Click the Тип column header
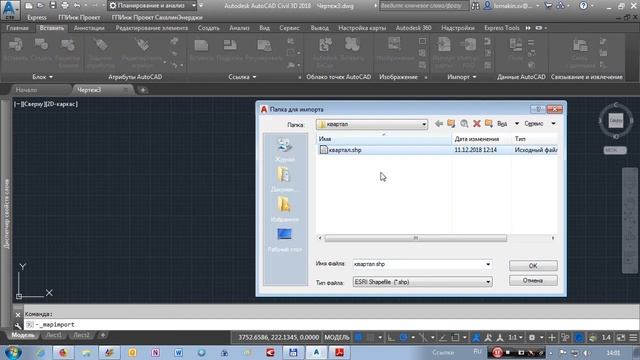Viewport: 640px width, 360px height. pyautogui.click(x=535, y=139)
